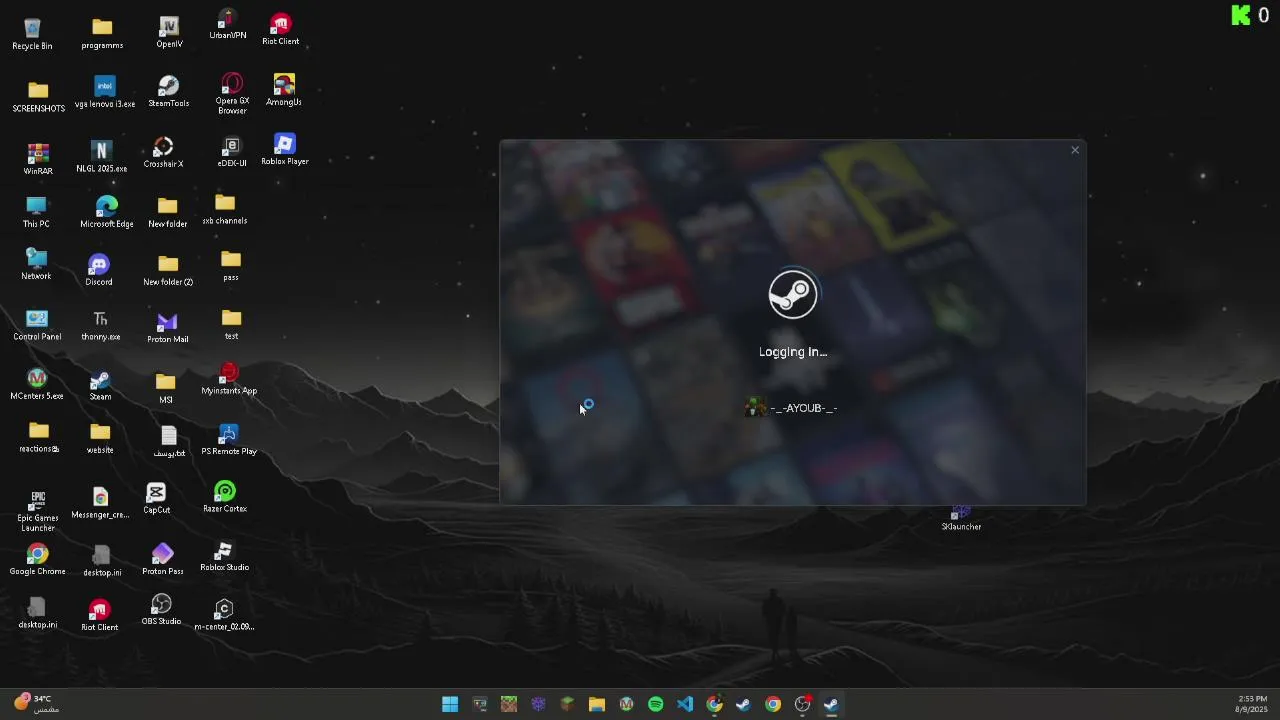Viewport: 1280px width, 720px height.
Task: Open the Epic Games Launcher shortcut
Action: pyautogui.click(x=38, y=510)
